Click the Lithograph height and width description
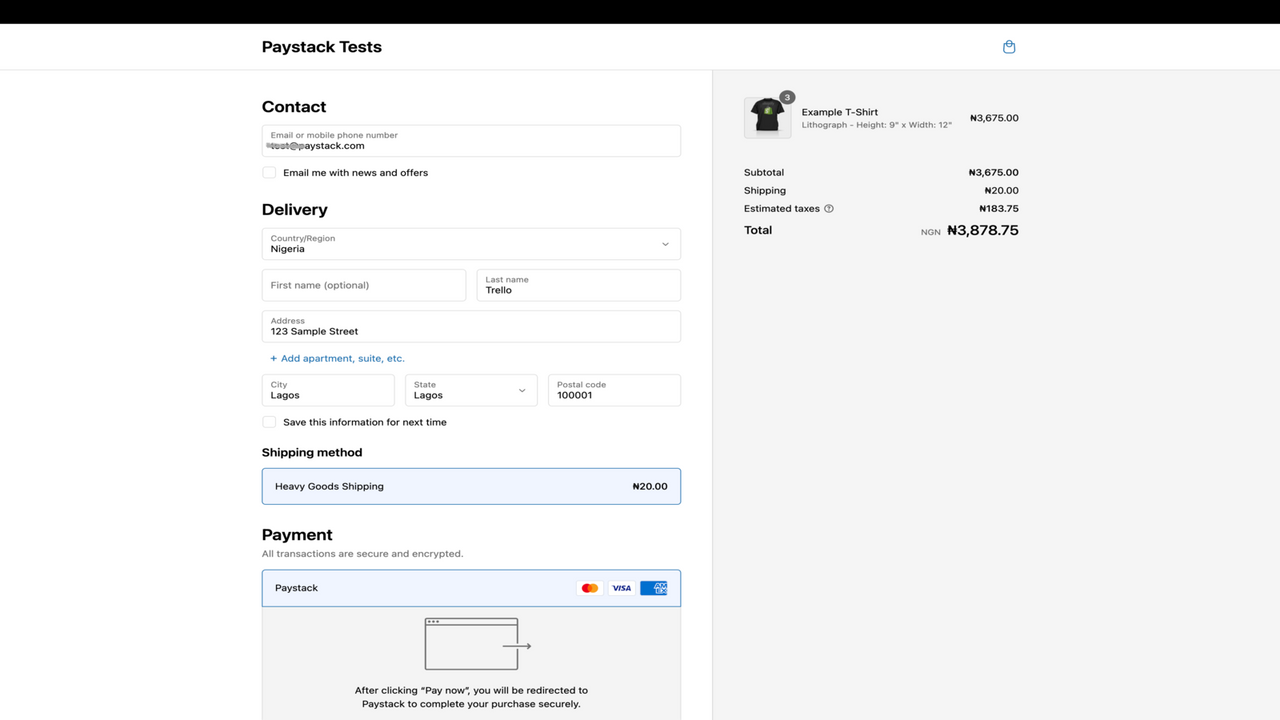This screenshot has width=1280, height=720. (x=877, y=125)
